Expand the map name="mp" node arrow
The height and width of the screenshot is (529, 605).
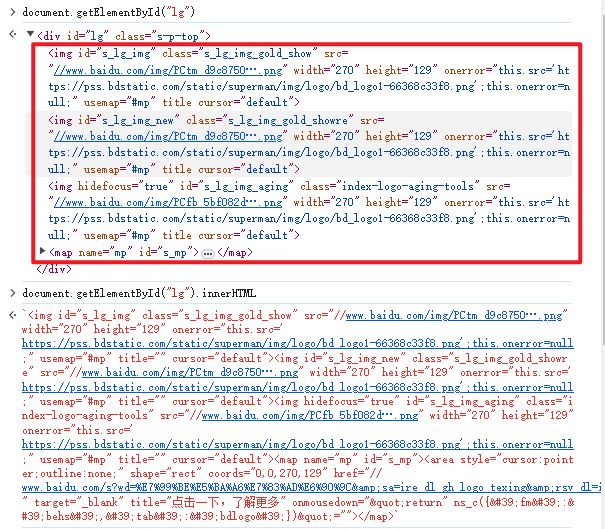point(42,253)
